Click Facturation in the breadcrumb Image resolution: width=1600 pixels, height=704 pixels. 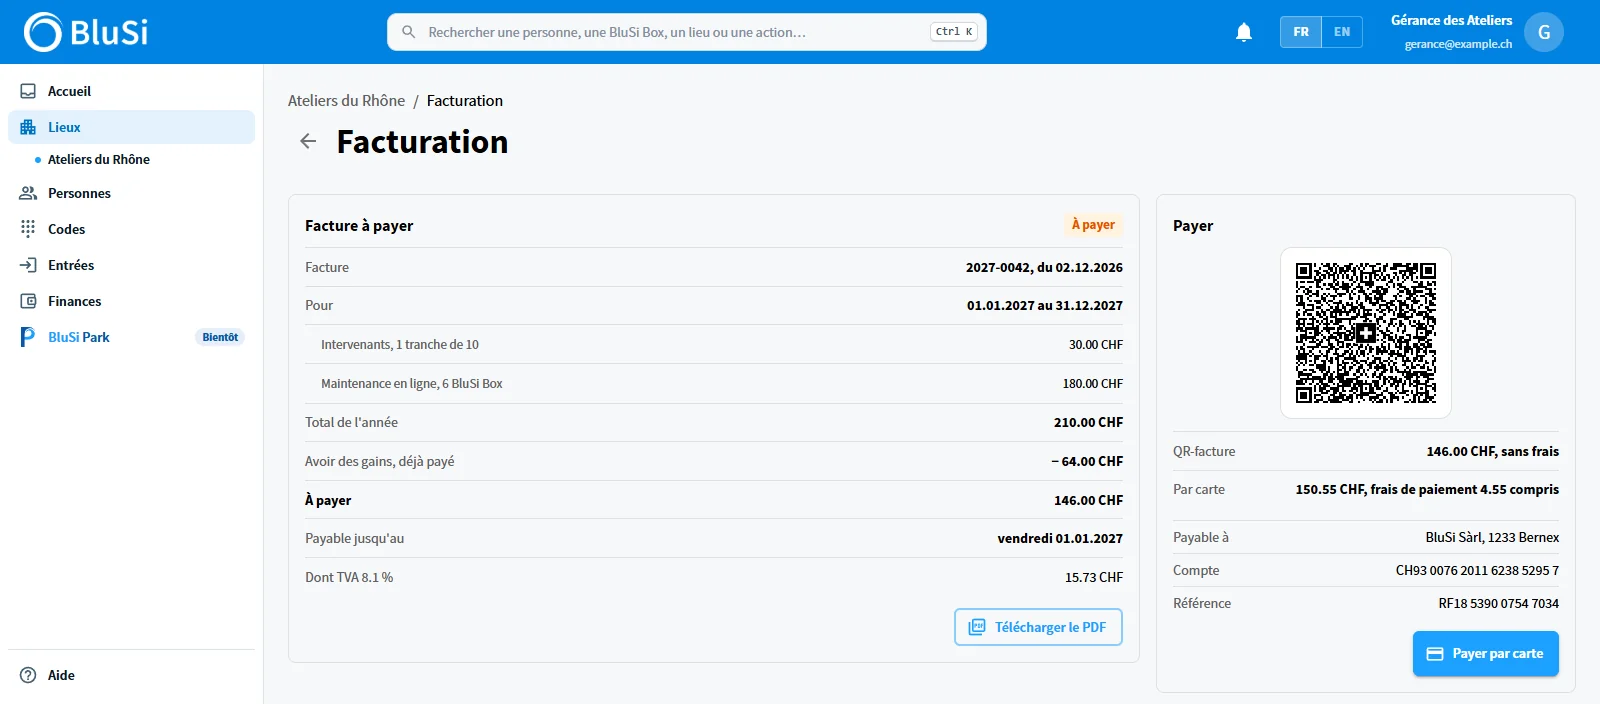[465, 100]
